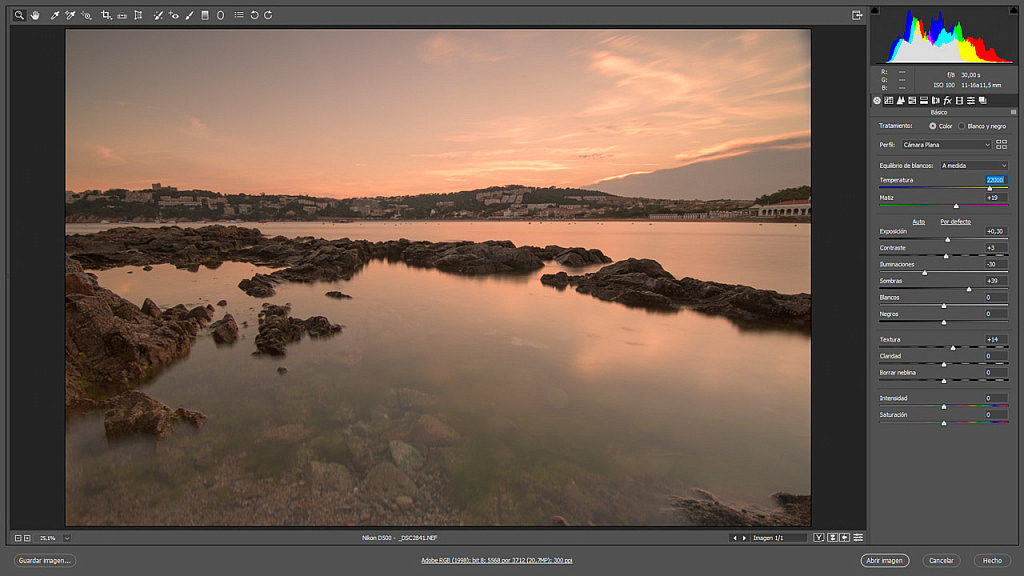The height and width of the screenshot is (576, 1024).
Task: Click the Auto tone link
Action: point(919,221)
